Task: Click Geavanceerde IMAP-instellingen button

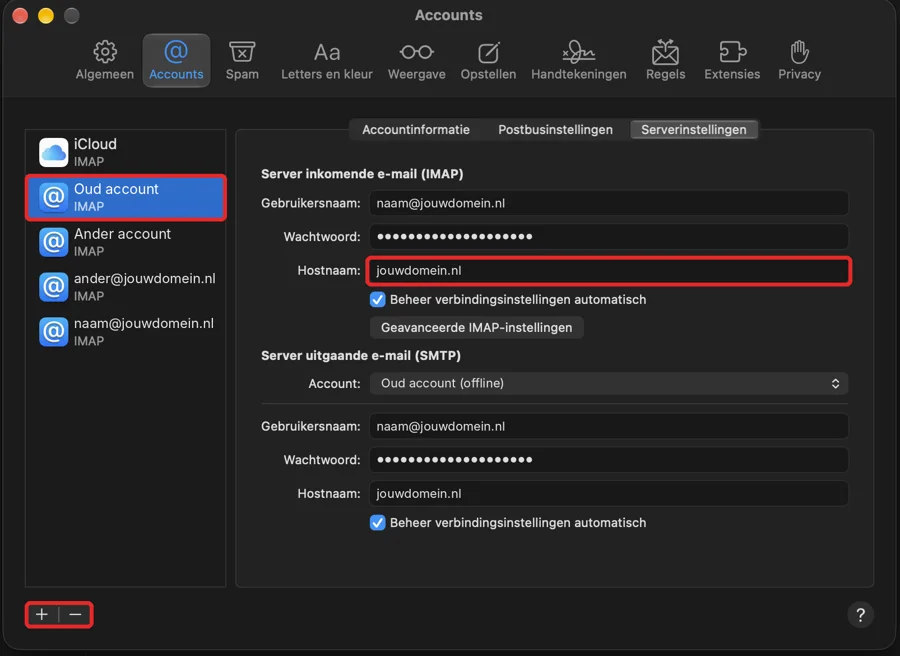Action: pos(476,328)
